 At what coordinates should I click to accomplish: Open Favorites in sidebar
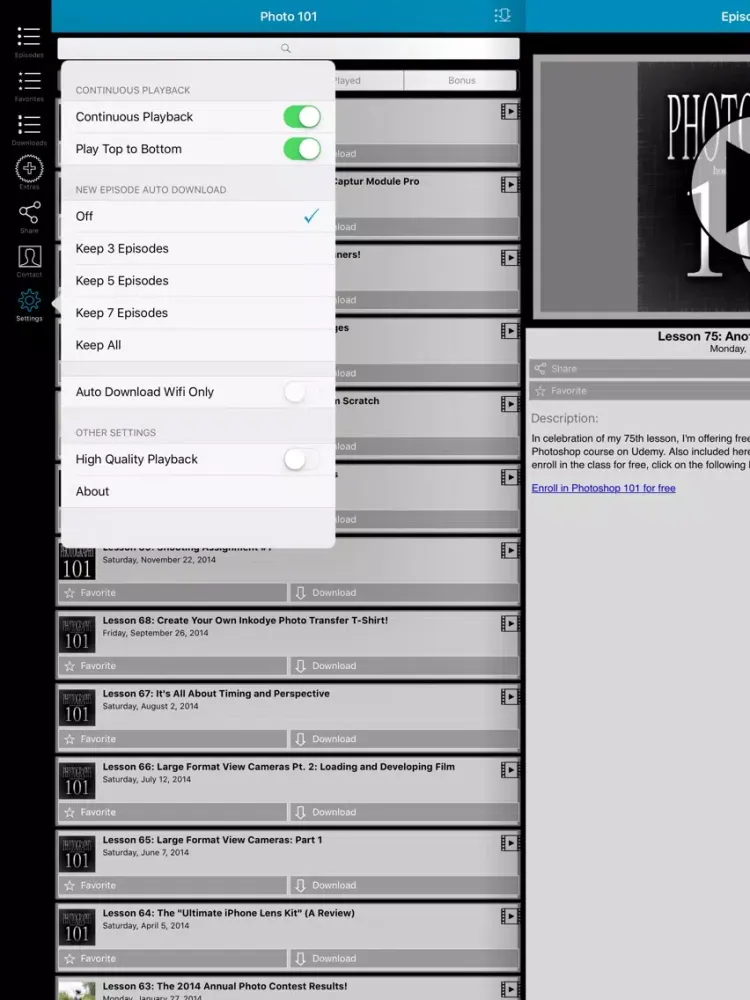pyautogui.click(x=29, y=83)
